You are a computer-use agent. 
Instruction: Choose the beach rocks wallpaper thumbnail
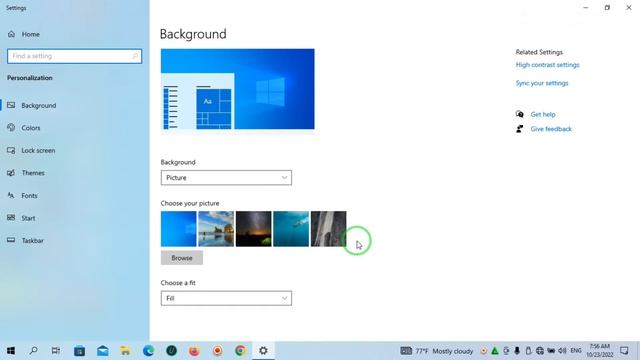[216, 229]
